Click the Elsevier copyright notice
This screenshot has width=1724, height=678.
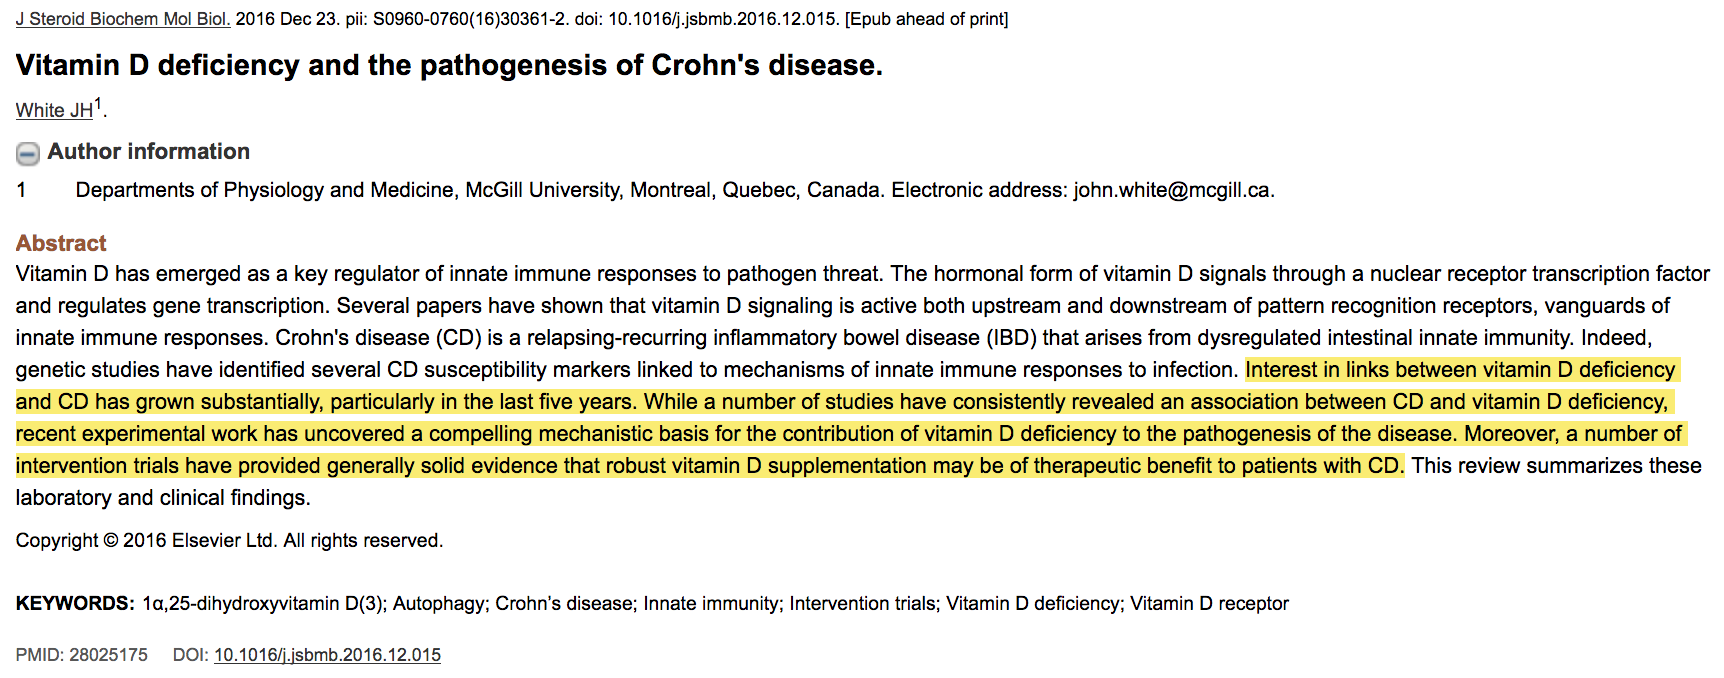tap(229, 541)
